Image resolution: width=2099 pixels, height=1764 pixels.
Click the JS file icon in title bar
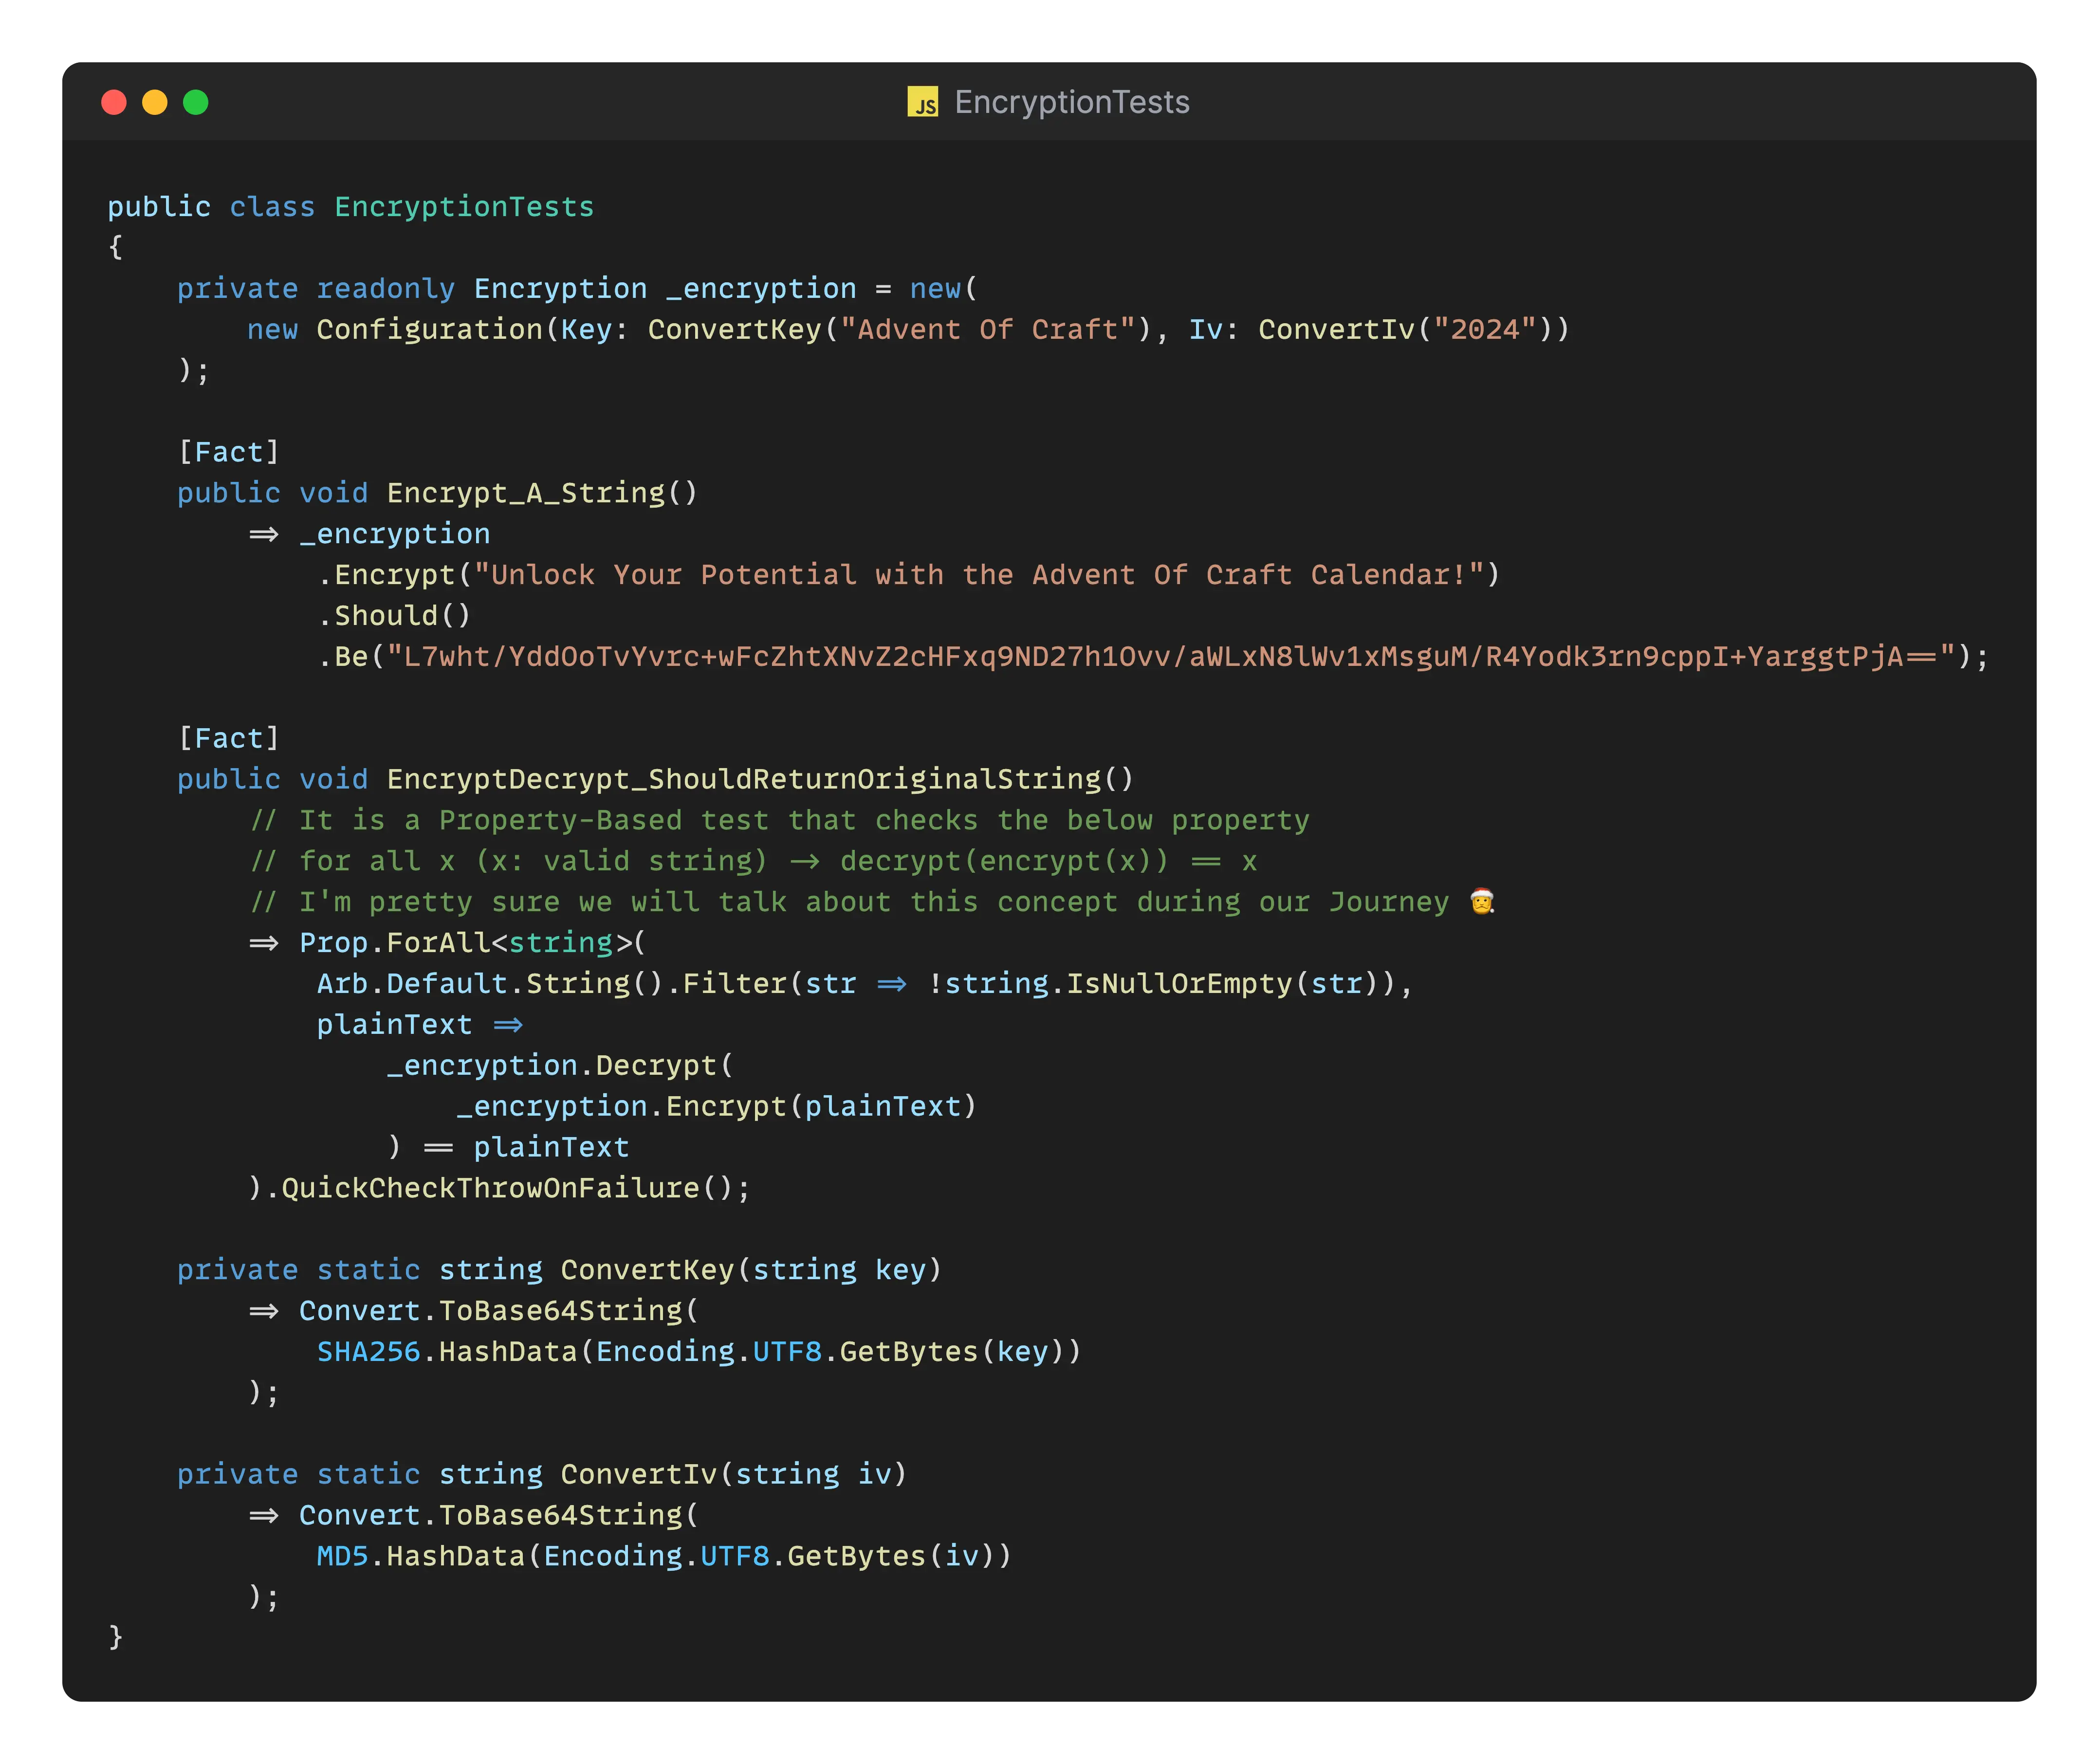pos(922,102)
